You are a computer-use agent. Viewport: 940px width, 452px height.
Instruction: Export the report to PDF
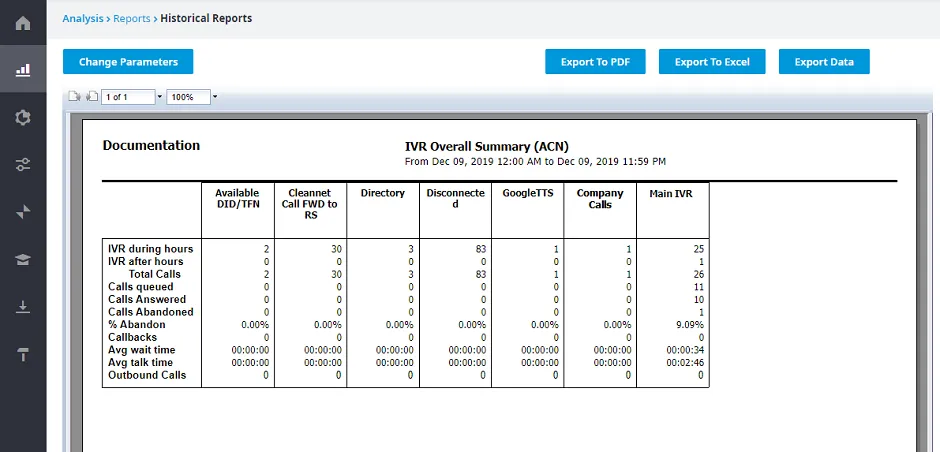point(595,62)
